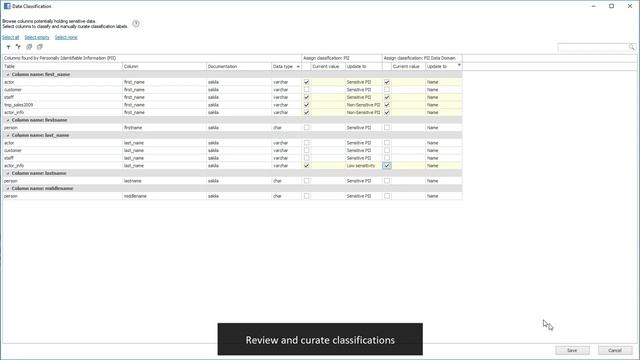Check Data Domain checkbox for staff last_name row

tap(387, 158)
